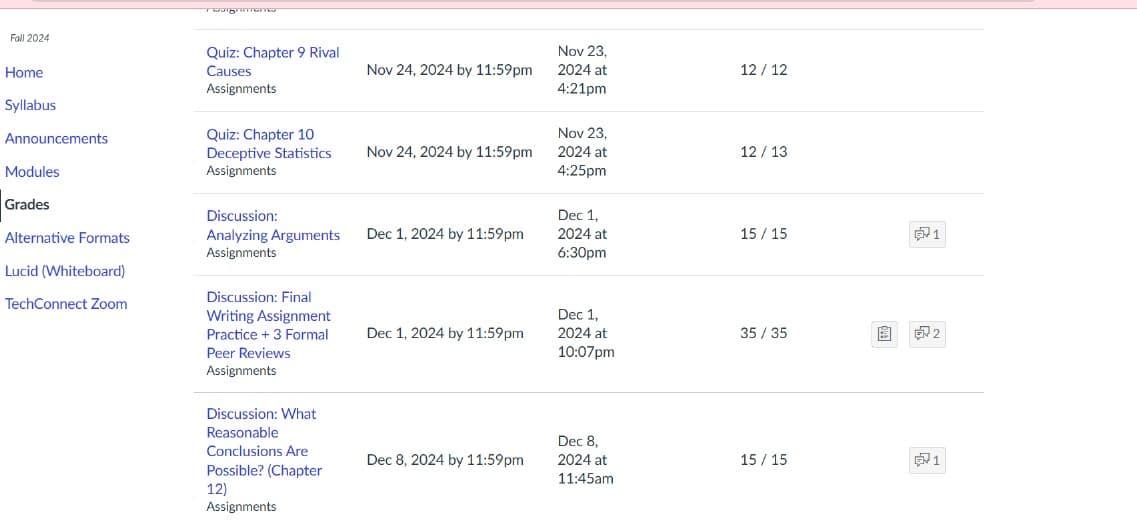Open Modules in course menu
This screenshot has height=526, width=1137.
(32, 172)
